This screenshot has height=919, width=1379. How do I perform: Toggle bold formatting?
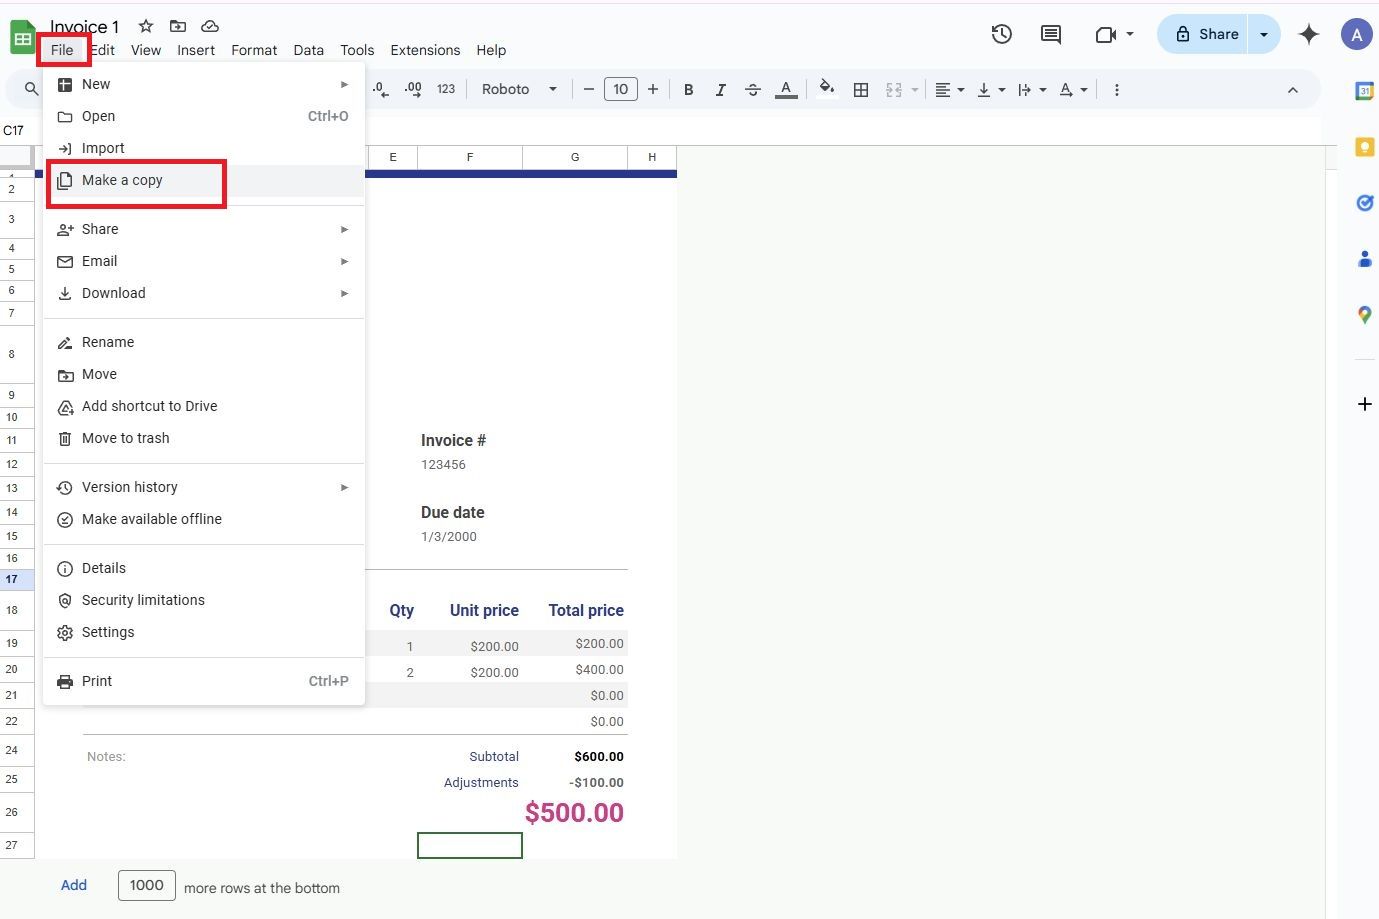point(688,89)
